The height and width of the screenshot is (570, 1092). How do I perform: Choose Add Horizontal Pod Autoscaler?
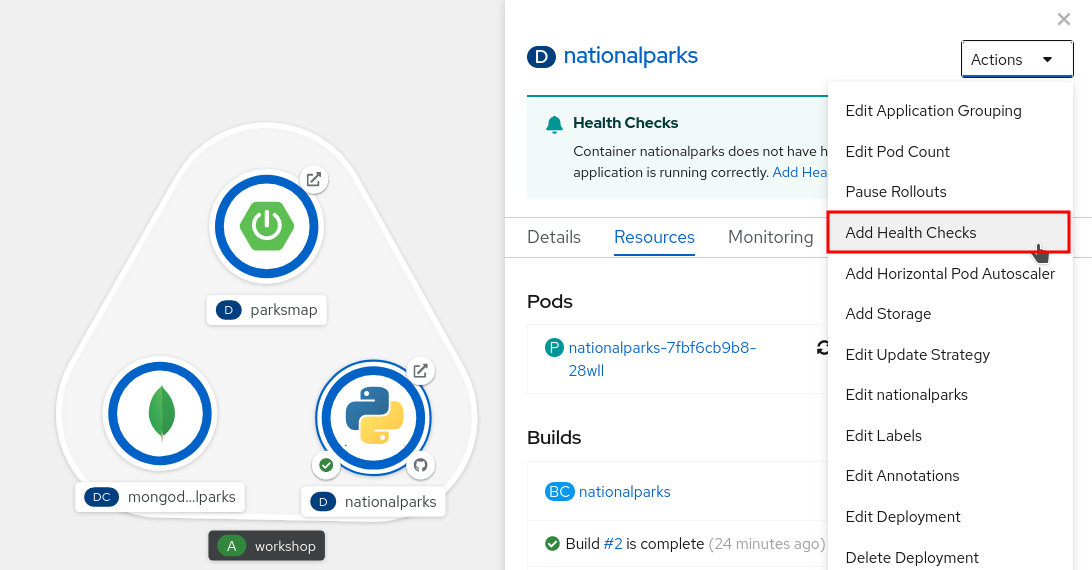pos(949,273)
